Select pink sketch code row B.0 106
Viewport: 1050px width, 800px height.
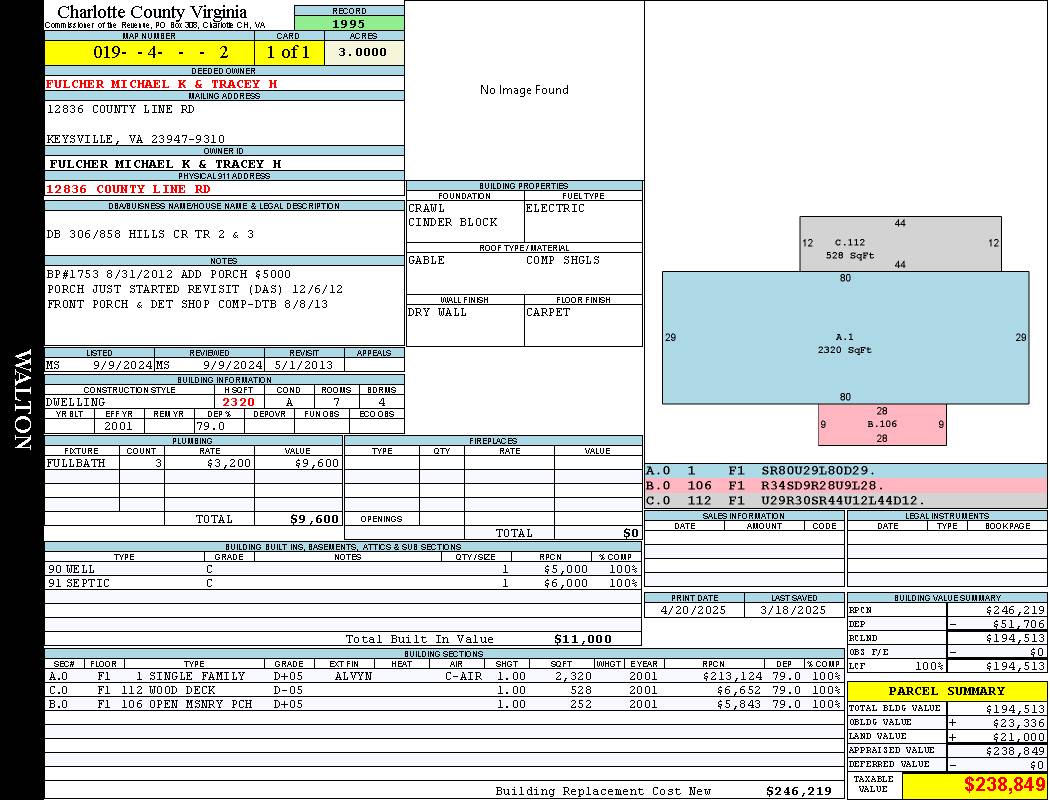click(846, 485)
